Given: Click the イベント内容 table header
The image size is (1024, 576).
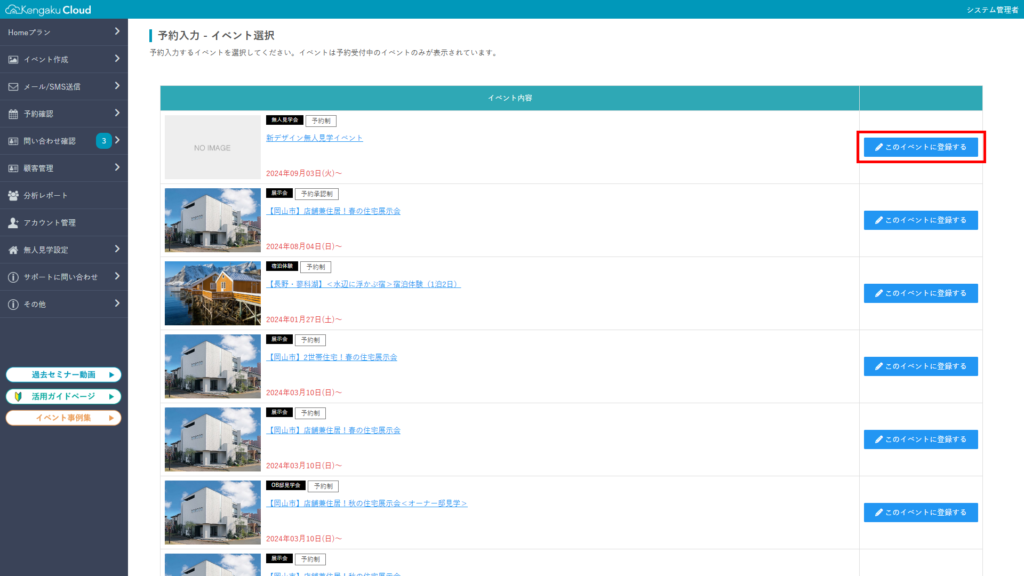Looking at the screenshot, I should point(509,98).
